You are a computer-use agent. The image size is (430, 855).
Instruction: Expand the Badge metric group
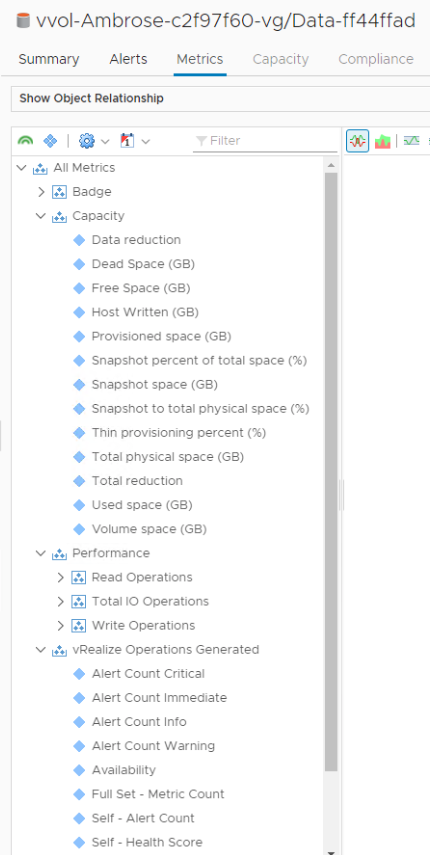[41, 192]
